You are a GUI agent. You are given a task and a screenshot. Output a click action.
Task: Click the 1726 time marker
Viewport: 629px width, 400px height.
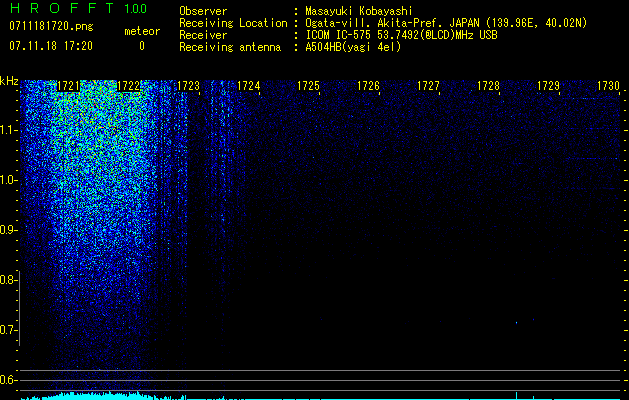(x=369, y=86)
